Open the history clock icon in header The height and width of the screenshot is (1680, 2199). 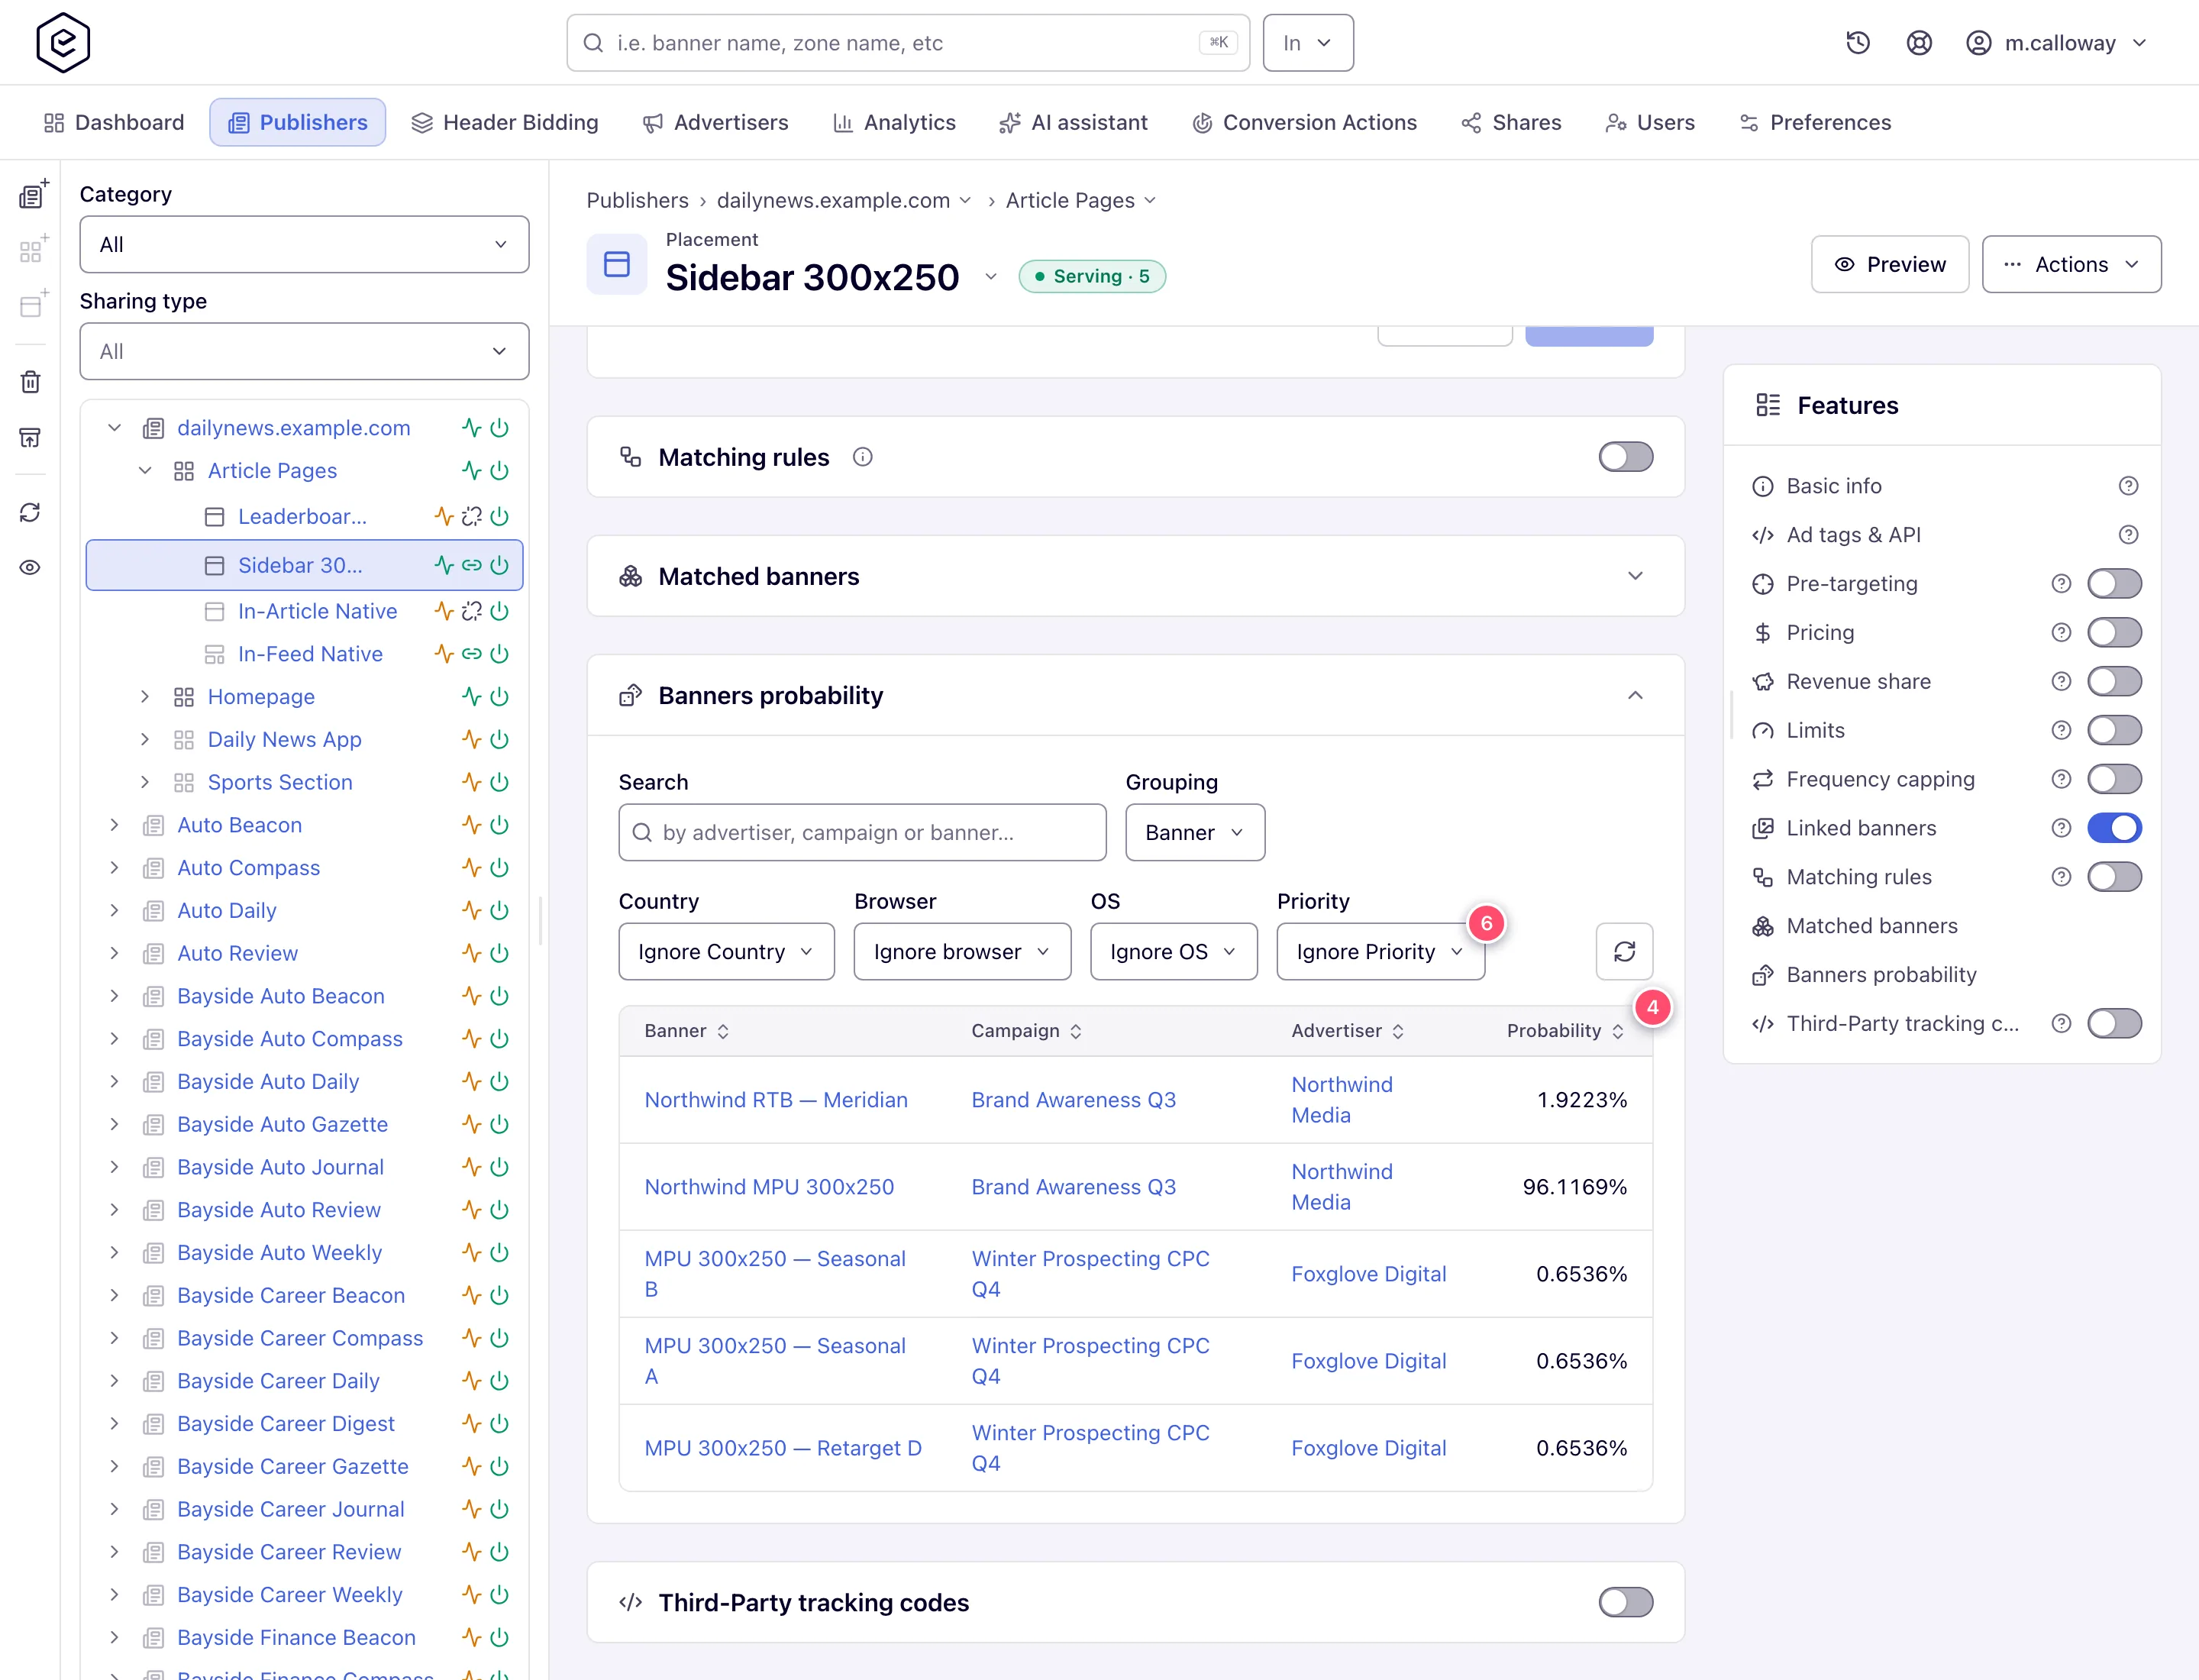click(x=1857, y=43)
